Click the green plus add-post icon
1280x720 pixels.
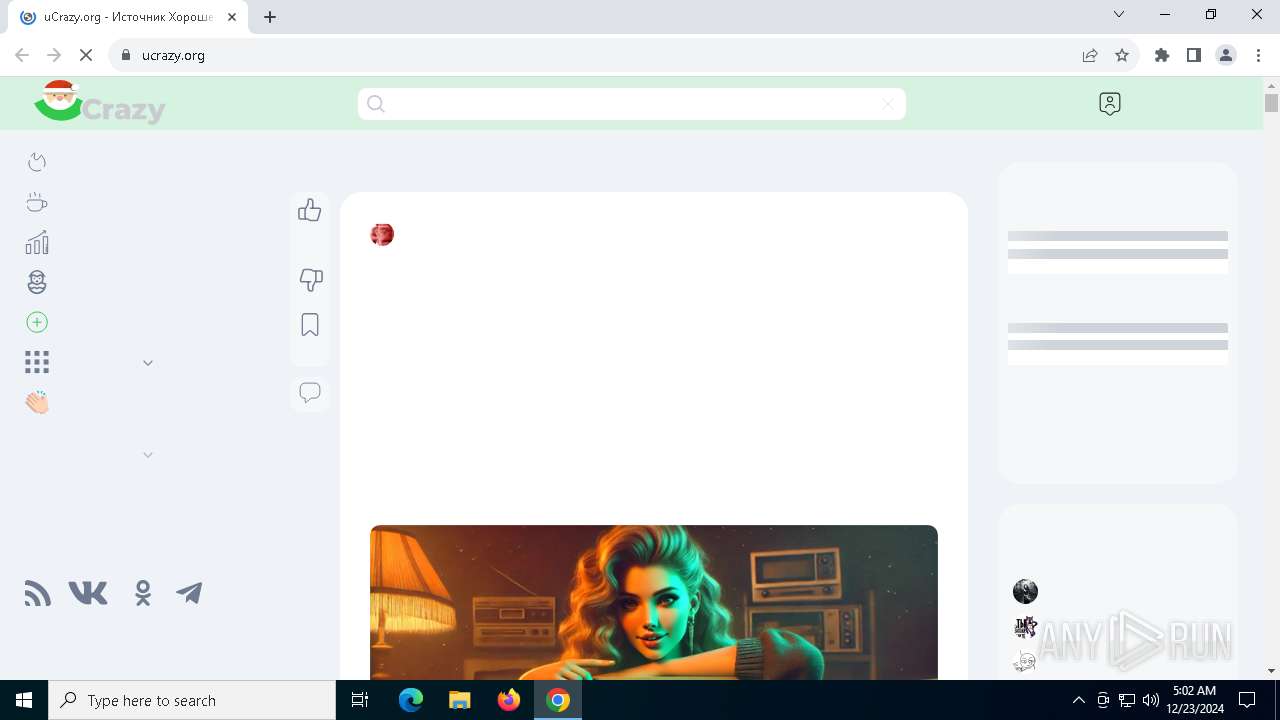pyautogui.click(x=37, y=322)
